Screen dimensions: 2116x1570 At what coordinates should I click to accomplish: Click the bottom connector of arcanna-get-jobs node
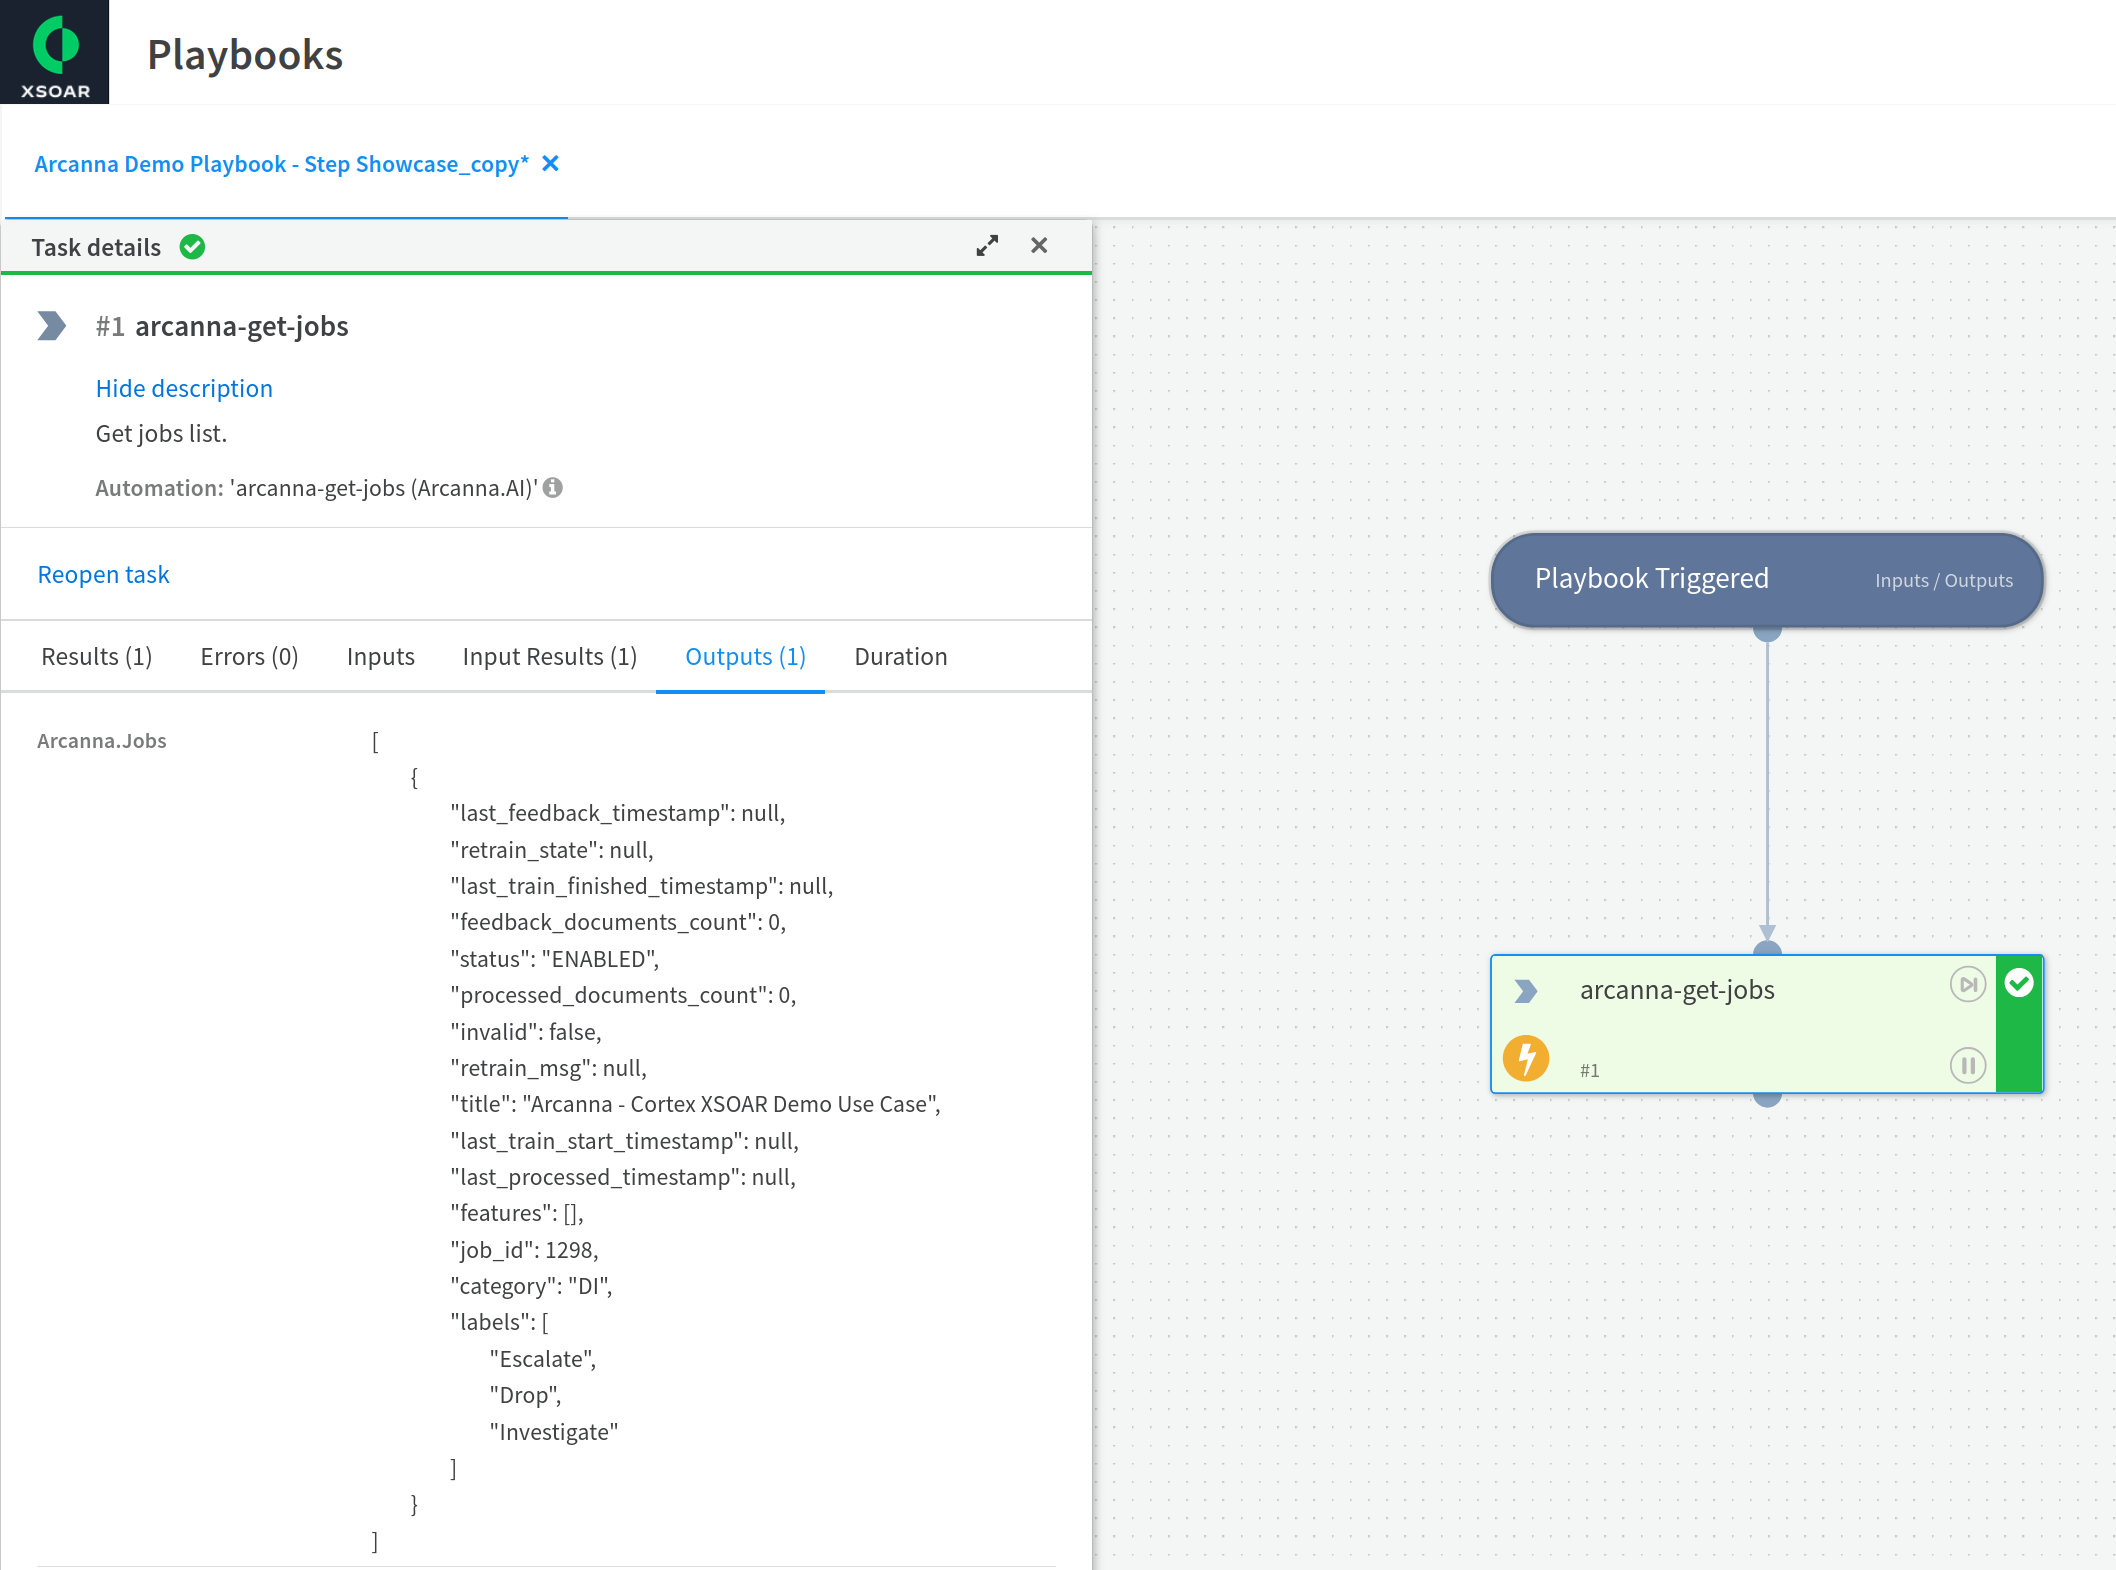[x=1767, y=1098]
